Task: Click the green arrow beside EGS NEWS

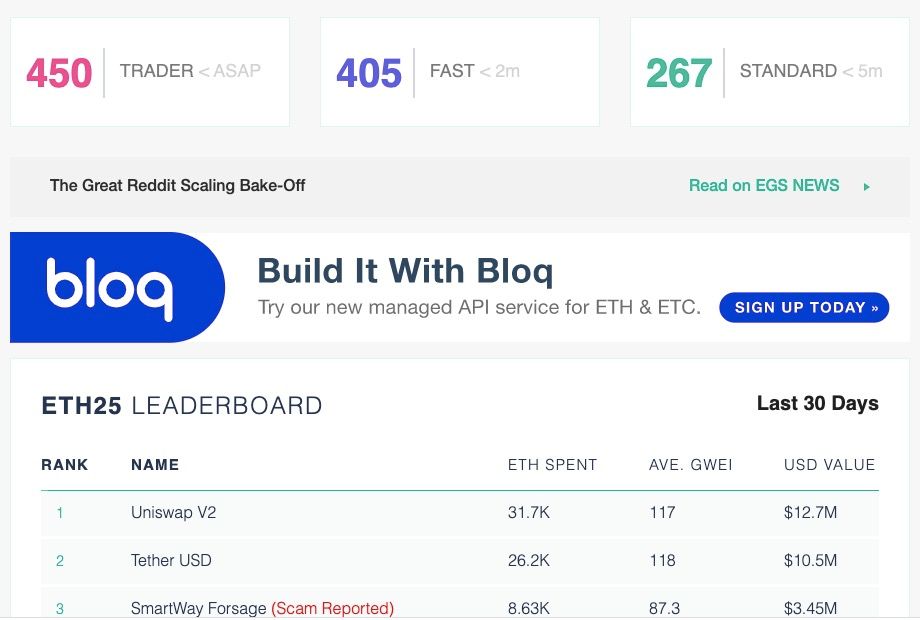Action: click(x=867, y=187)
